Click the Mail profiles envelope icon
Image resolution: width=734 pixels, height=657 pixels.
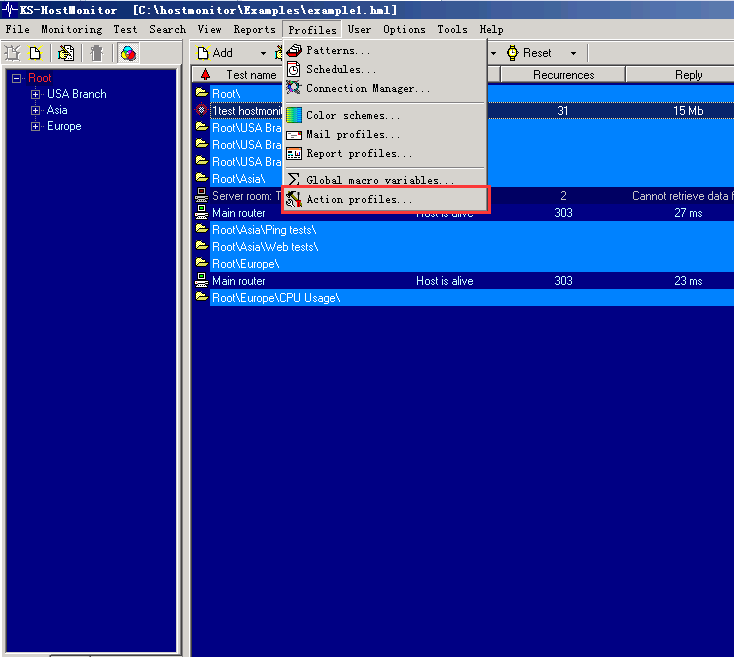[294, 135]
